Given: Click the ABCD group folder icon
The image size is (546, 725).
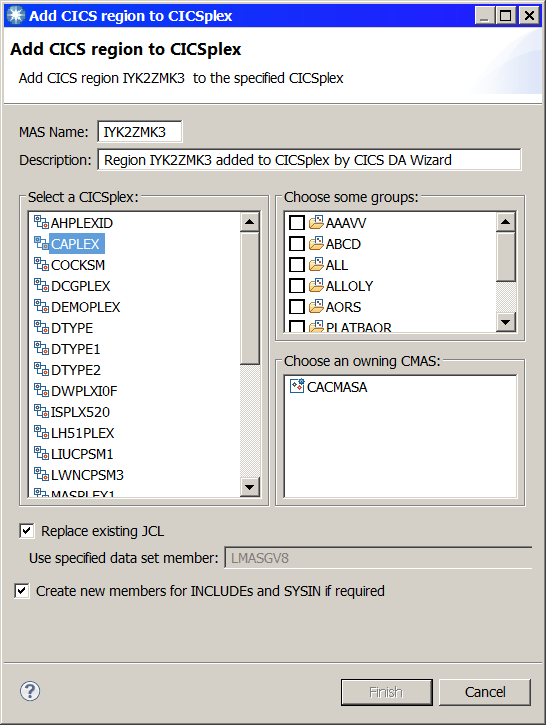Looking at the screenshot, I should 316,243.
